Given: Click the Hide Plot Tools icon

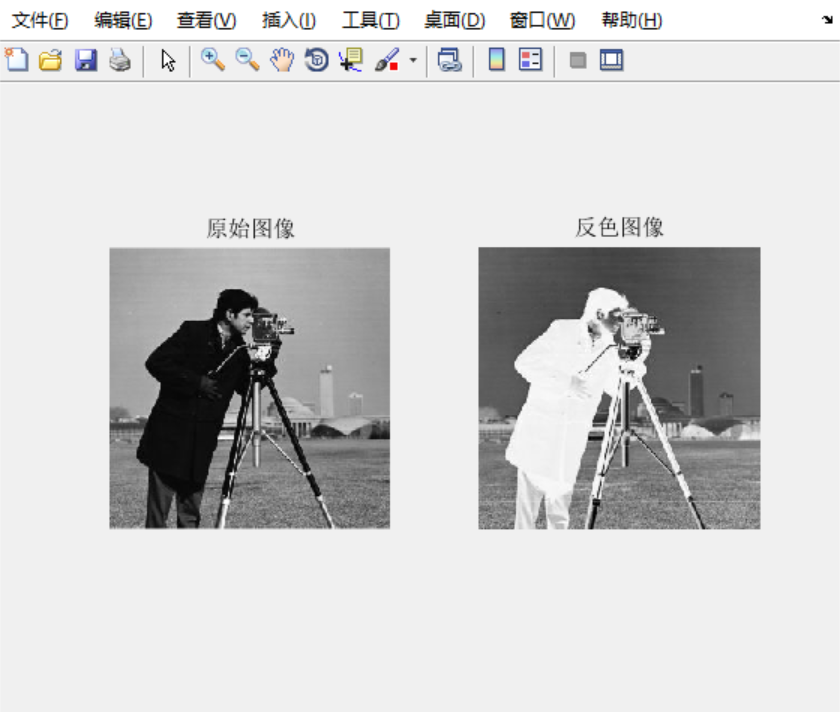Looking at the screenshot, I should pos(578,60).
